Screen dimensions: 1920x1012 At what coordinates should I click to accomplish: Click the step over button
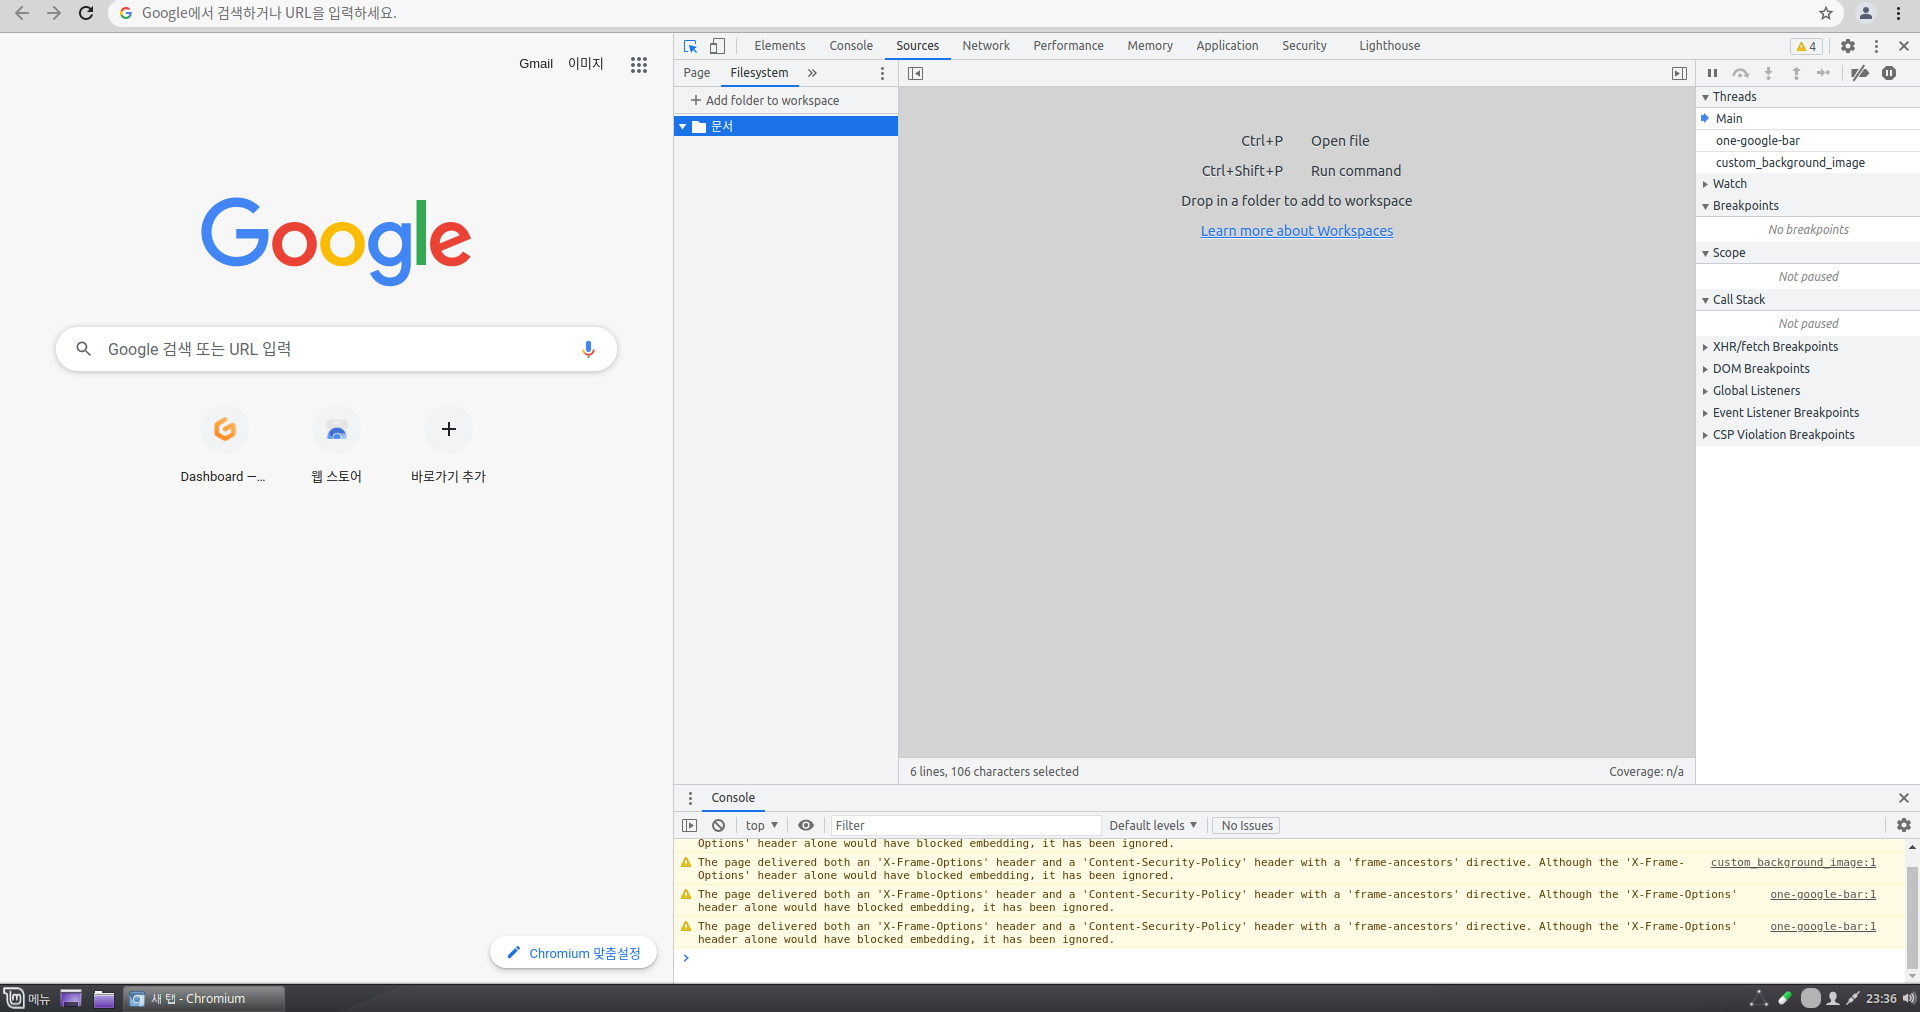[1741, 73]
